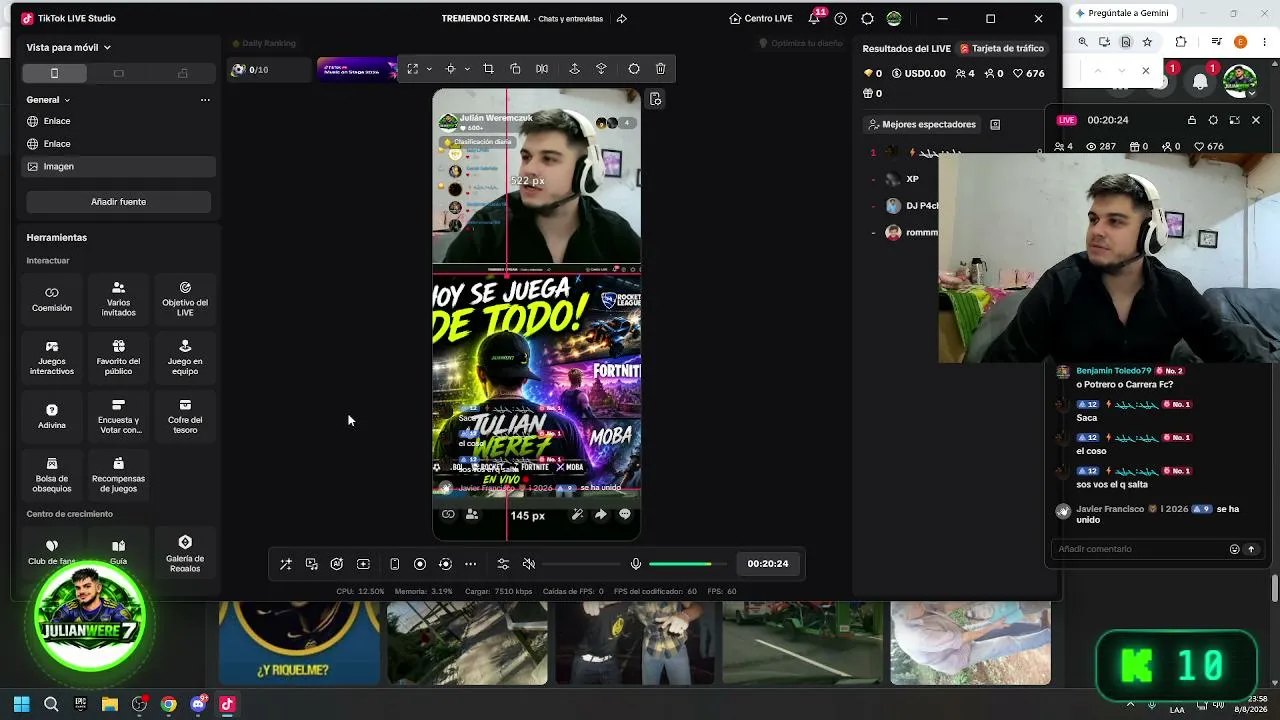The height and width of the screenshot is (720, 1280).
Task: Select the Mejores espectadores tab
Action: 921,125
